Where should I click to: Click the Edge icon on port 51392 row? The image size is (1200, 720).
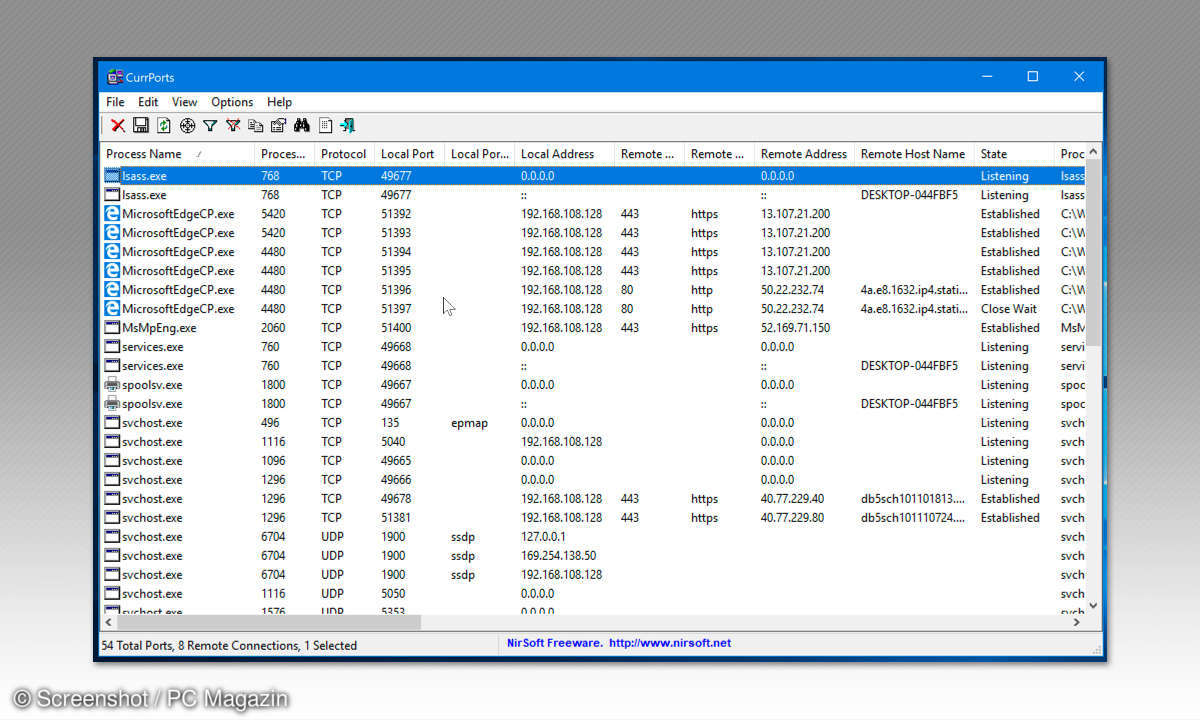click(112, 214)
